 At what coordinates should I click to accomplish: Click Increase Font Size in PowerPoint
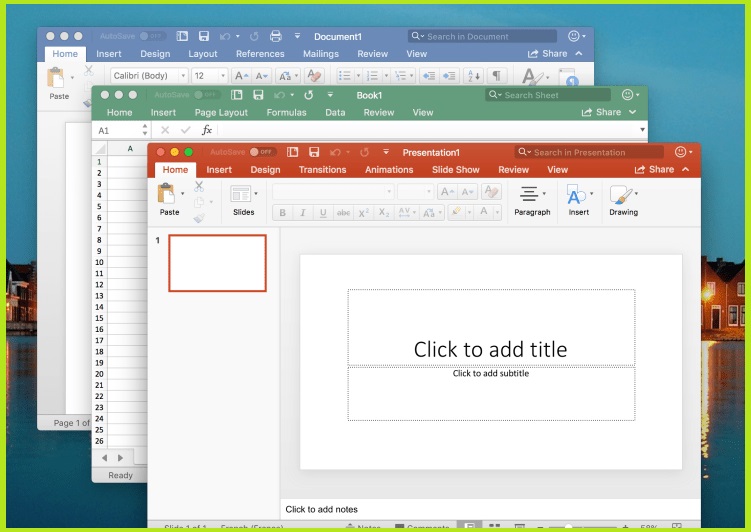click(x=447, y=192)
